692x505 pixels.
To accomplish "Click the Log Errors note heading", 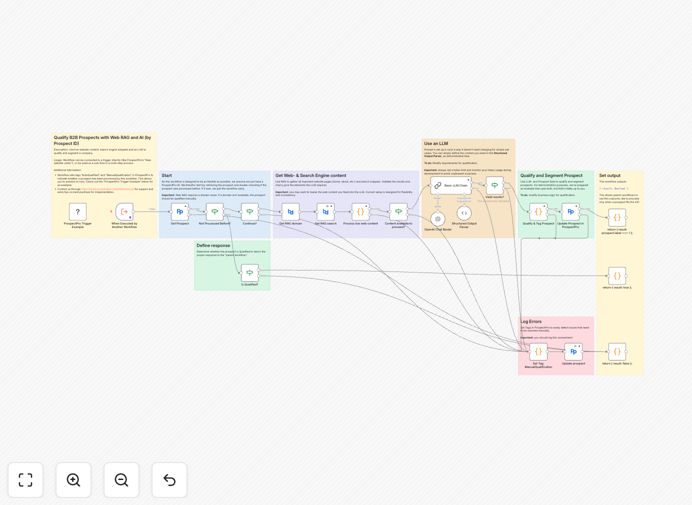I will pos(531,321).
